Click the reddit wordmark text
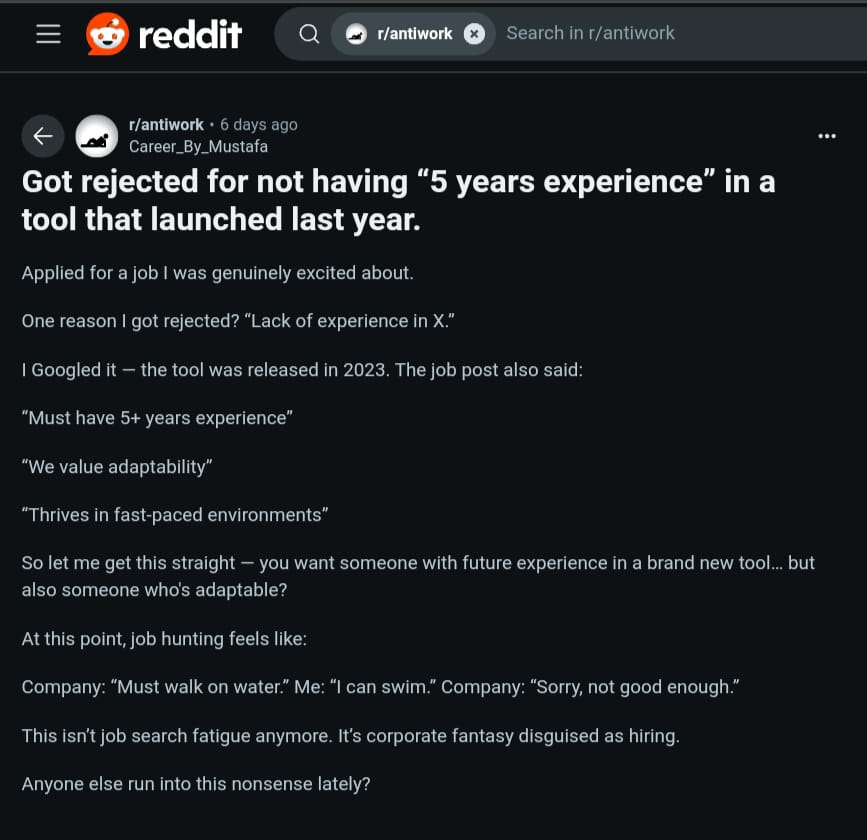Image resolution: width=867 pixels, height=840 pixels. [190, 35]
